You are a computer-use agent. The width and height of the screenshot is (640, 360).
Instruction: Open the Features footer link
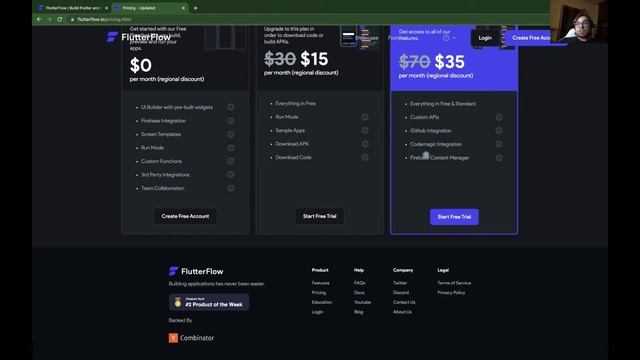pyautogui.click(x=320, y=283)
